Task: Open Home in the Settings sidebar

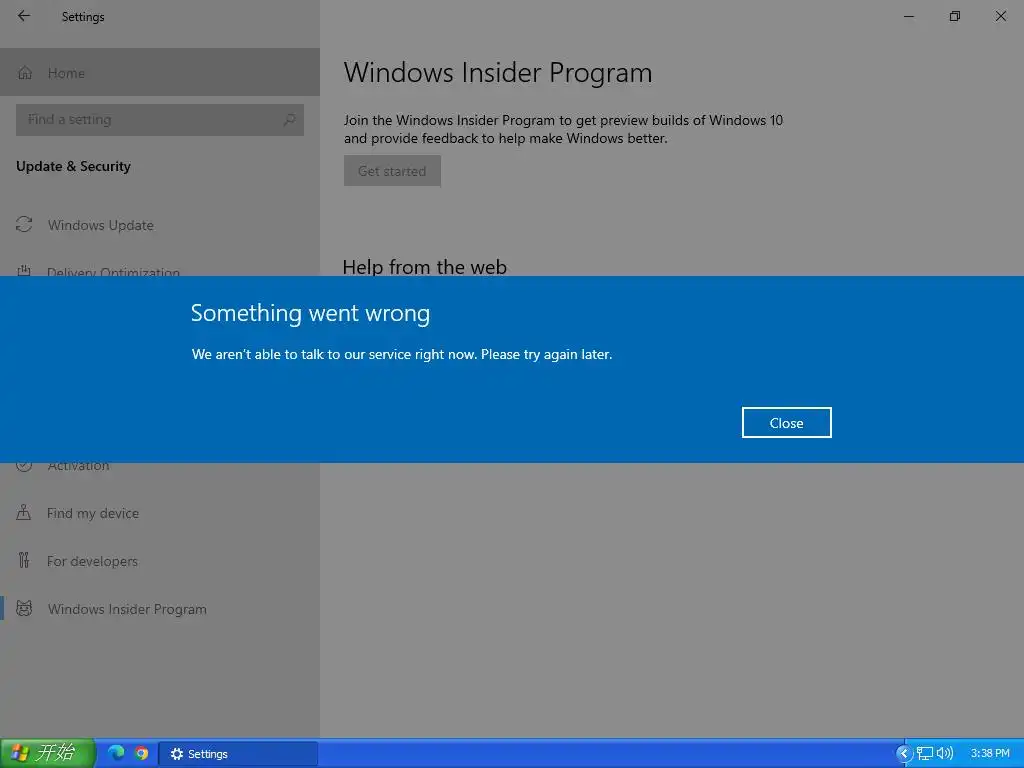Action: pyautogui.click(x=160, y=72)
